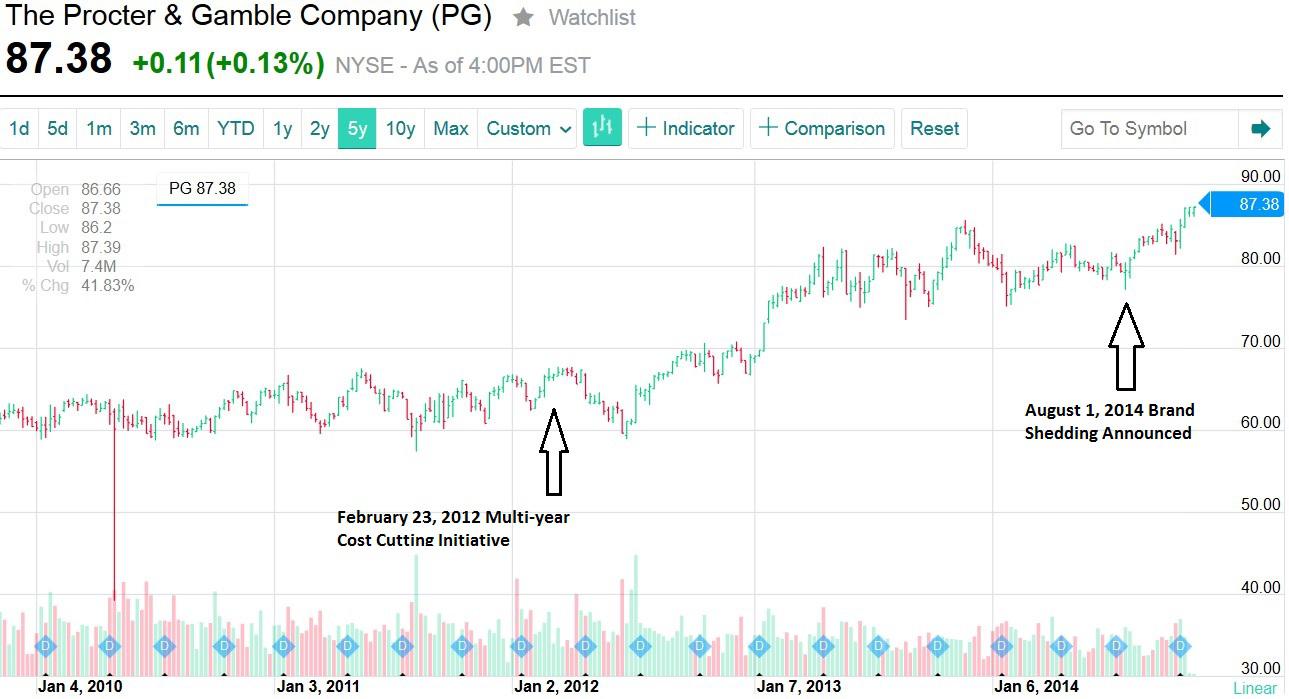Switch chart range from 5y to 10y

pos(400,128)
